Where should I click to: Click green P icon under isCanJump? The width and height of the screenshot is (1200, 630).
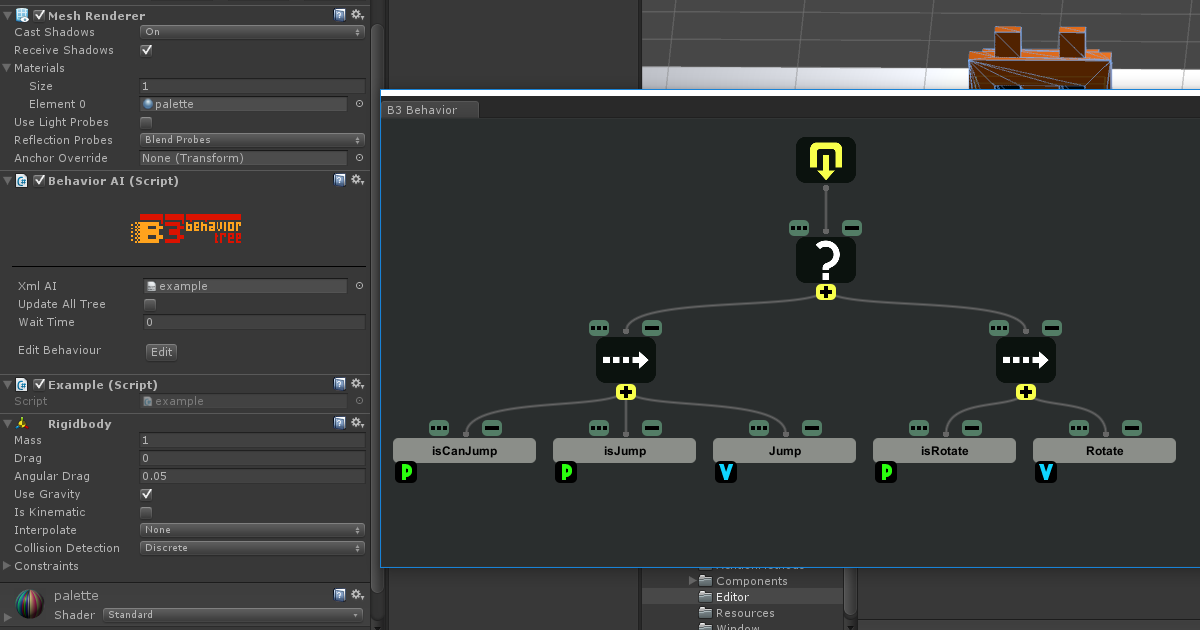tap(405, 472)
